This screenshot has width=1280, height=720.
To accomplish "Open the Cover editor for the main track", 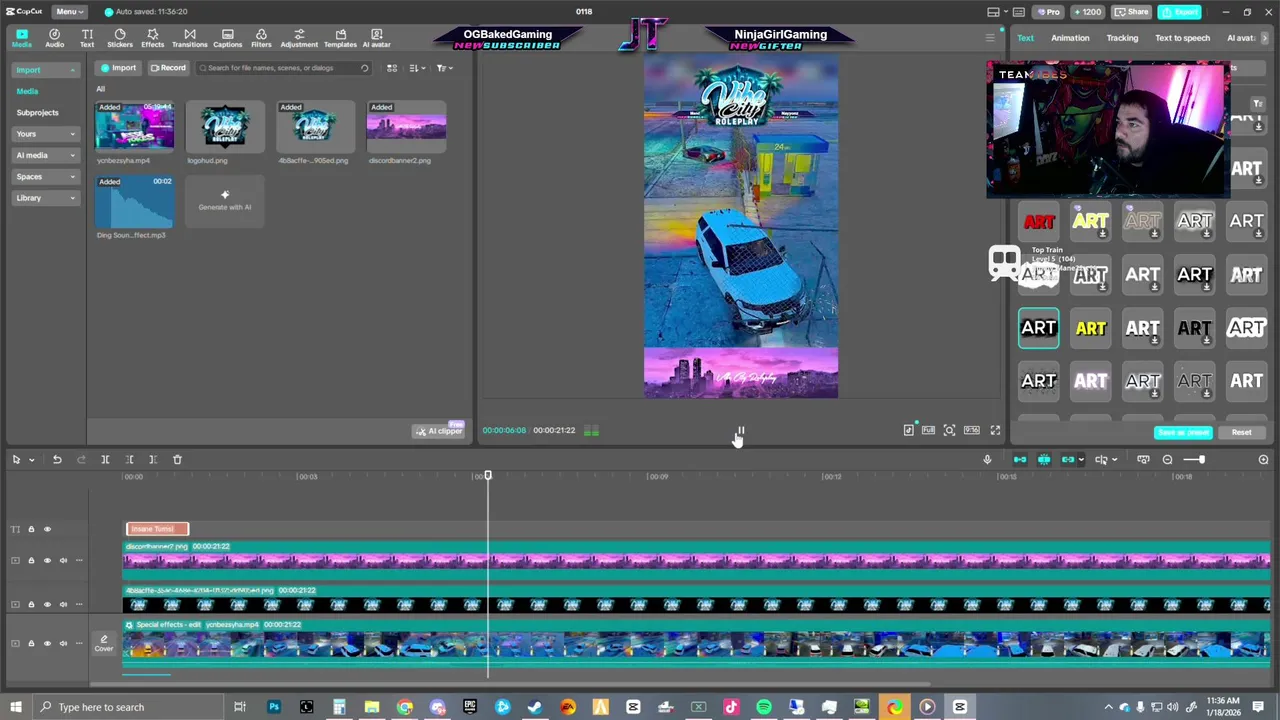I will point(104,643).
